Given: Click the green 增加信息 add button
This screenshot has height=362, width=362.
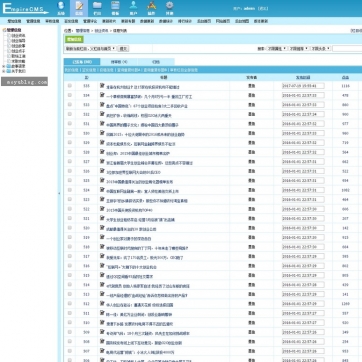Looking at the screenshot, I should [74, 39].
